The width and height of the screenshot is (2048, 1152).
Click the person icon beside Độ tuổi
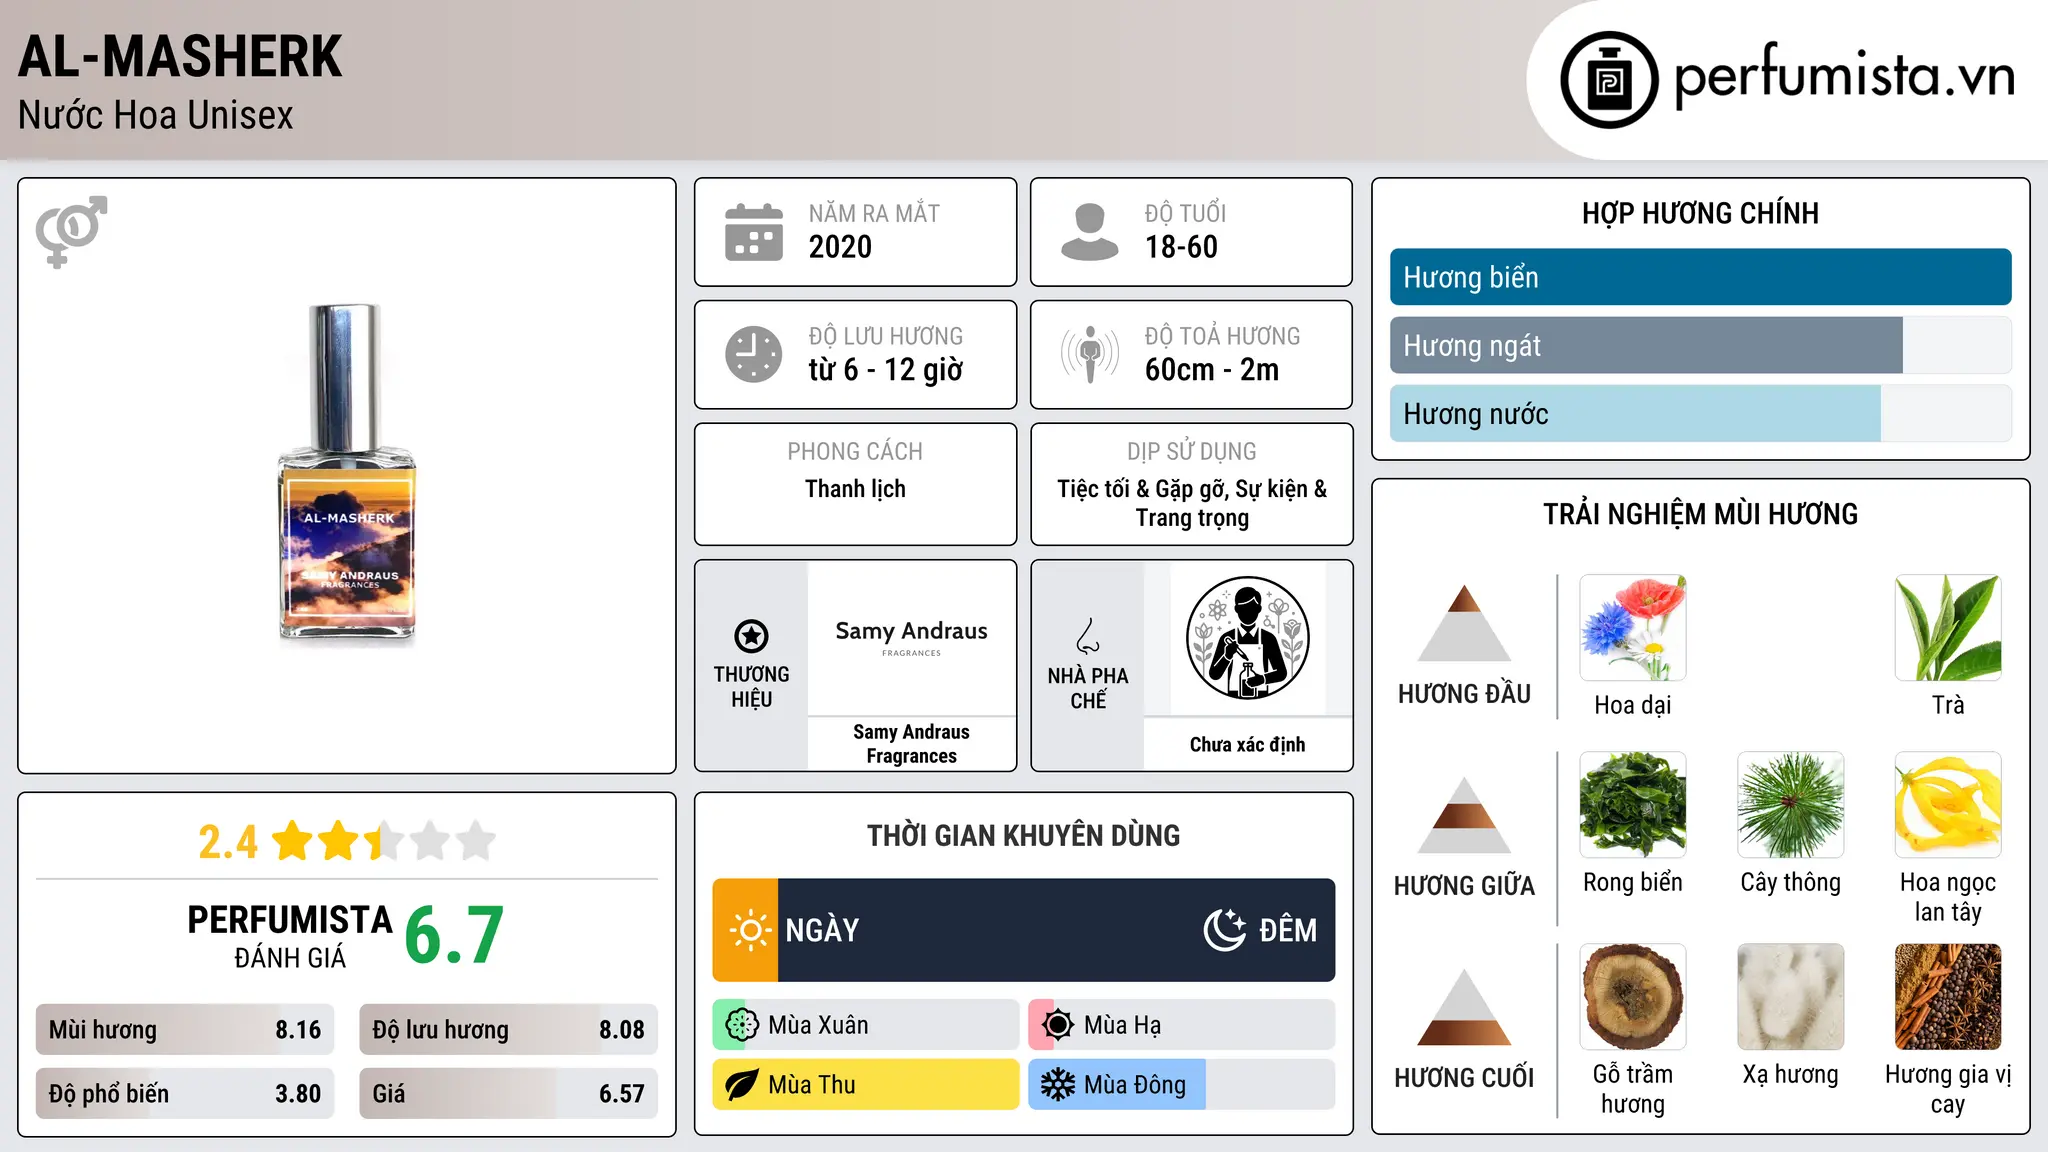(x=1090, y=232)
